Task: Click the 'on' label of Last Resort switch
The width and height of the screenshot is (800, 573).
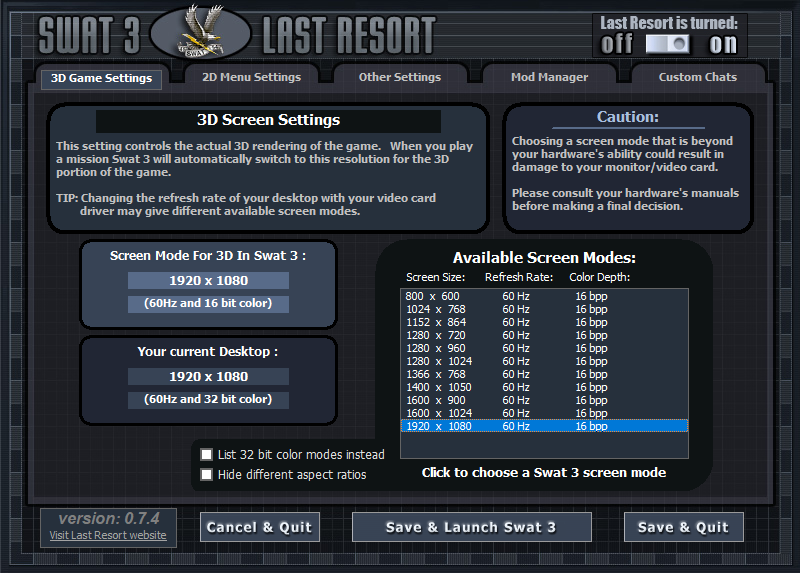Action: [x=723, y=44]
